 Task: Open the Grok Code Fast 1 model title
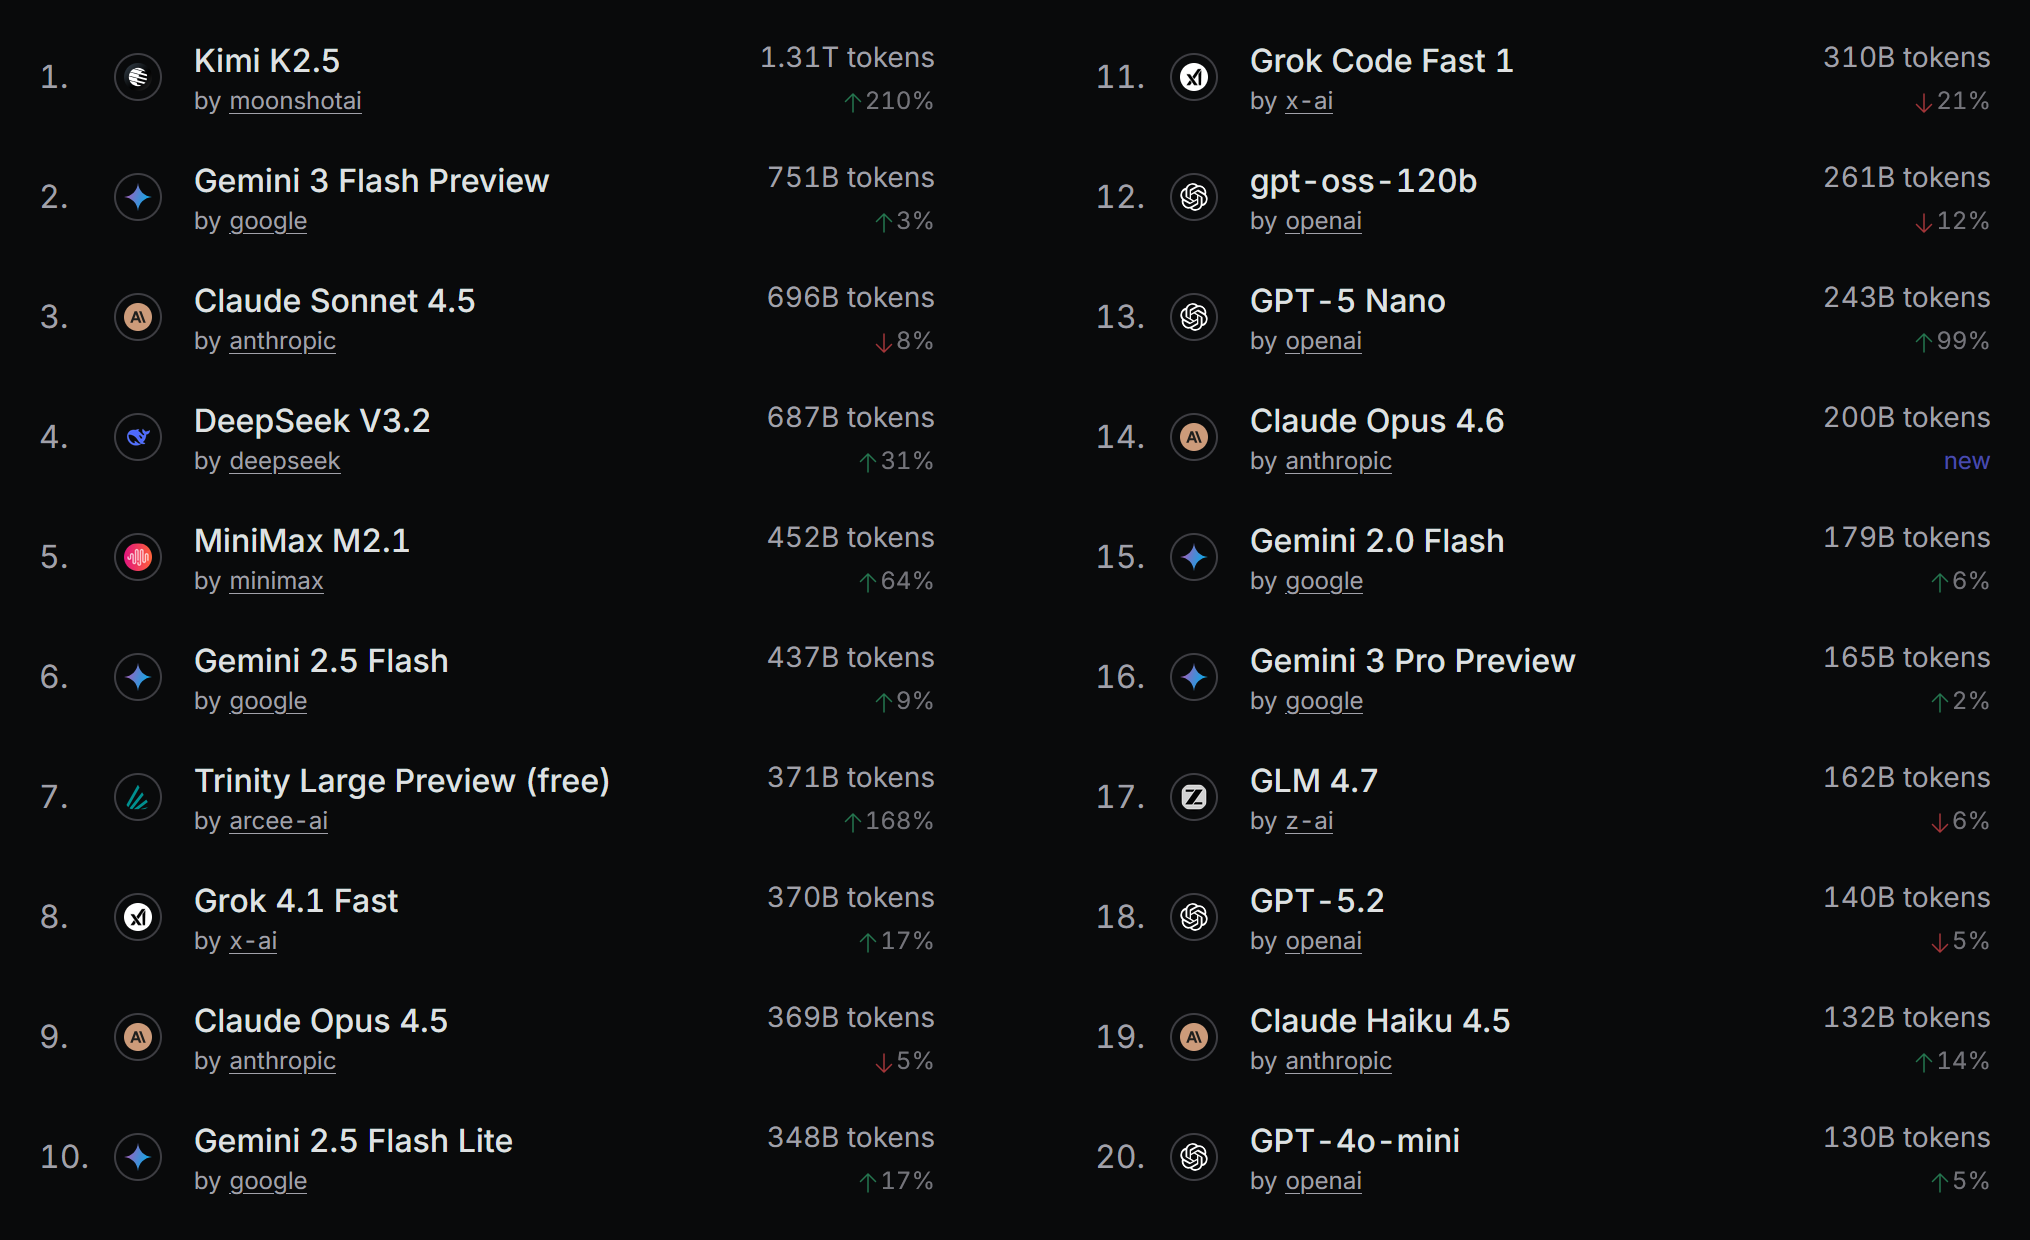pos(1381,61)
